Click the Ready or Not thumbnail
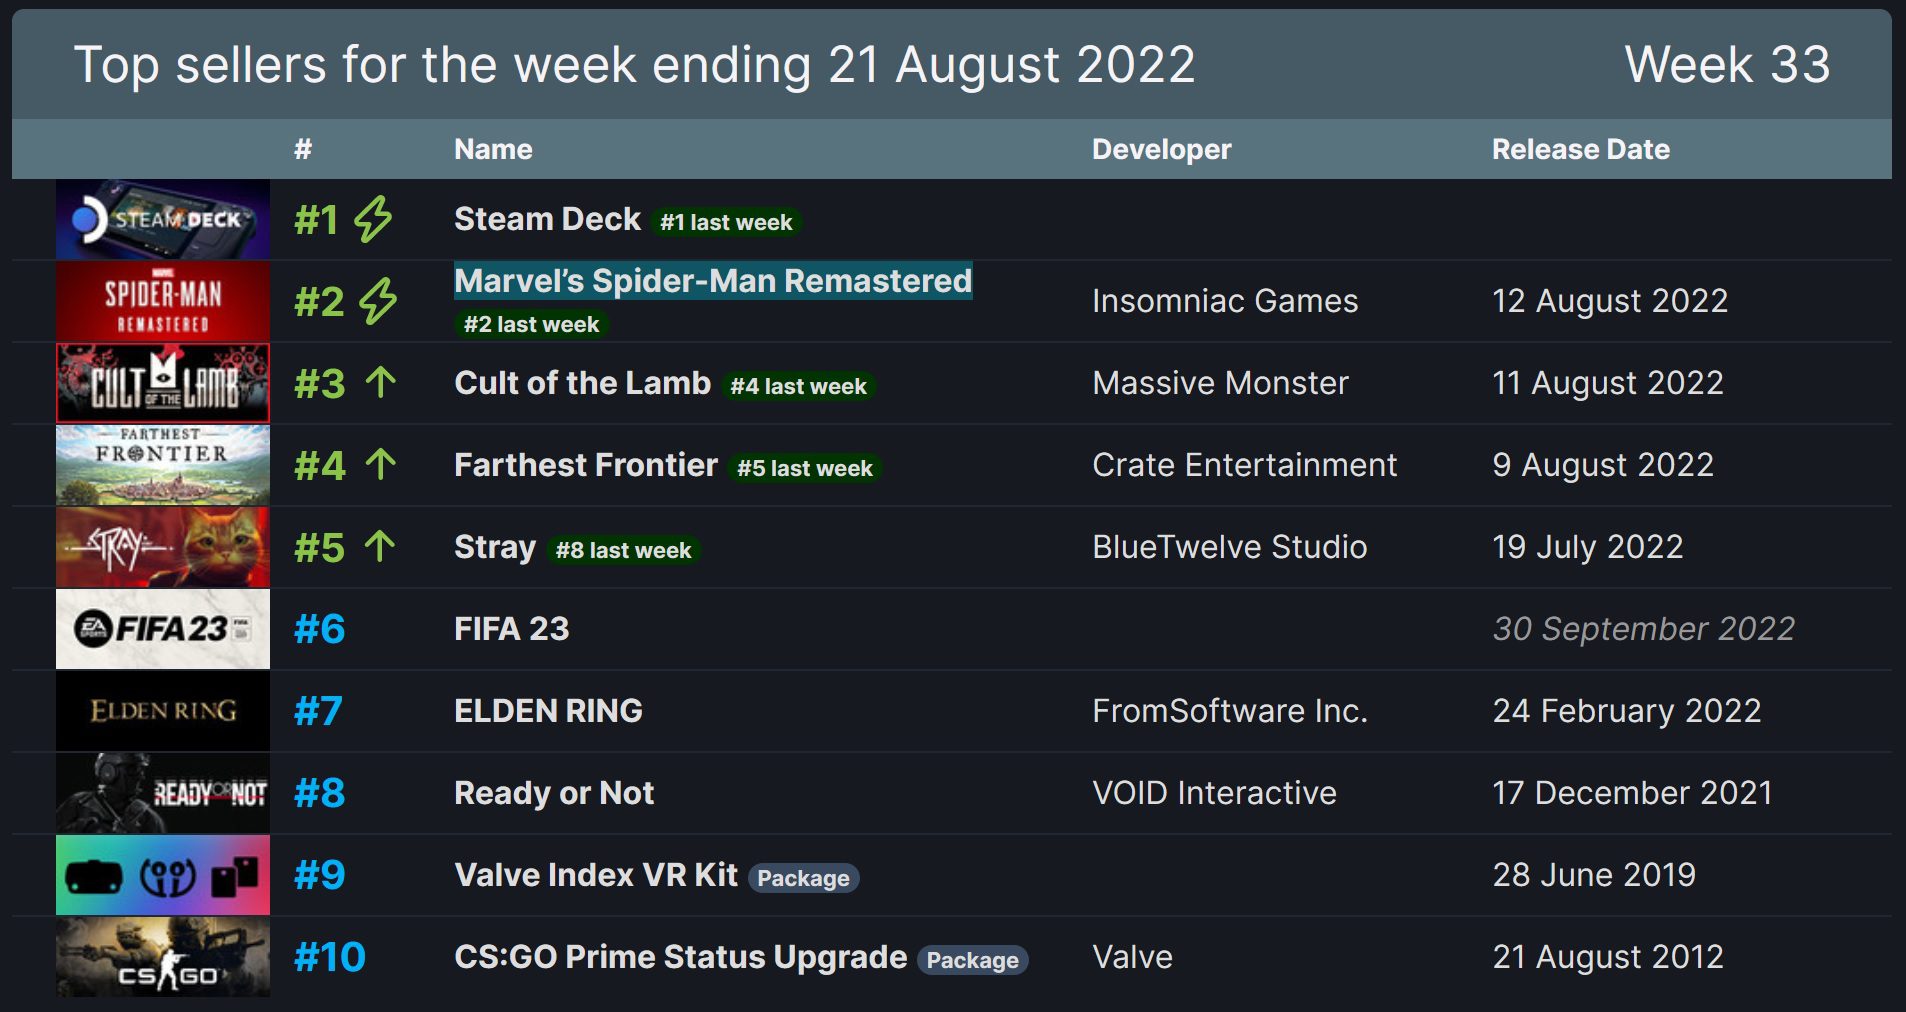Viewport: 1906px width, 1012px height. click(x=163, y=793)
